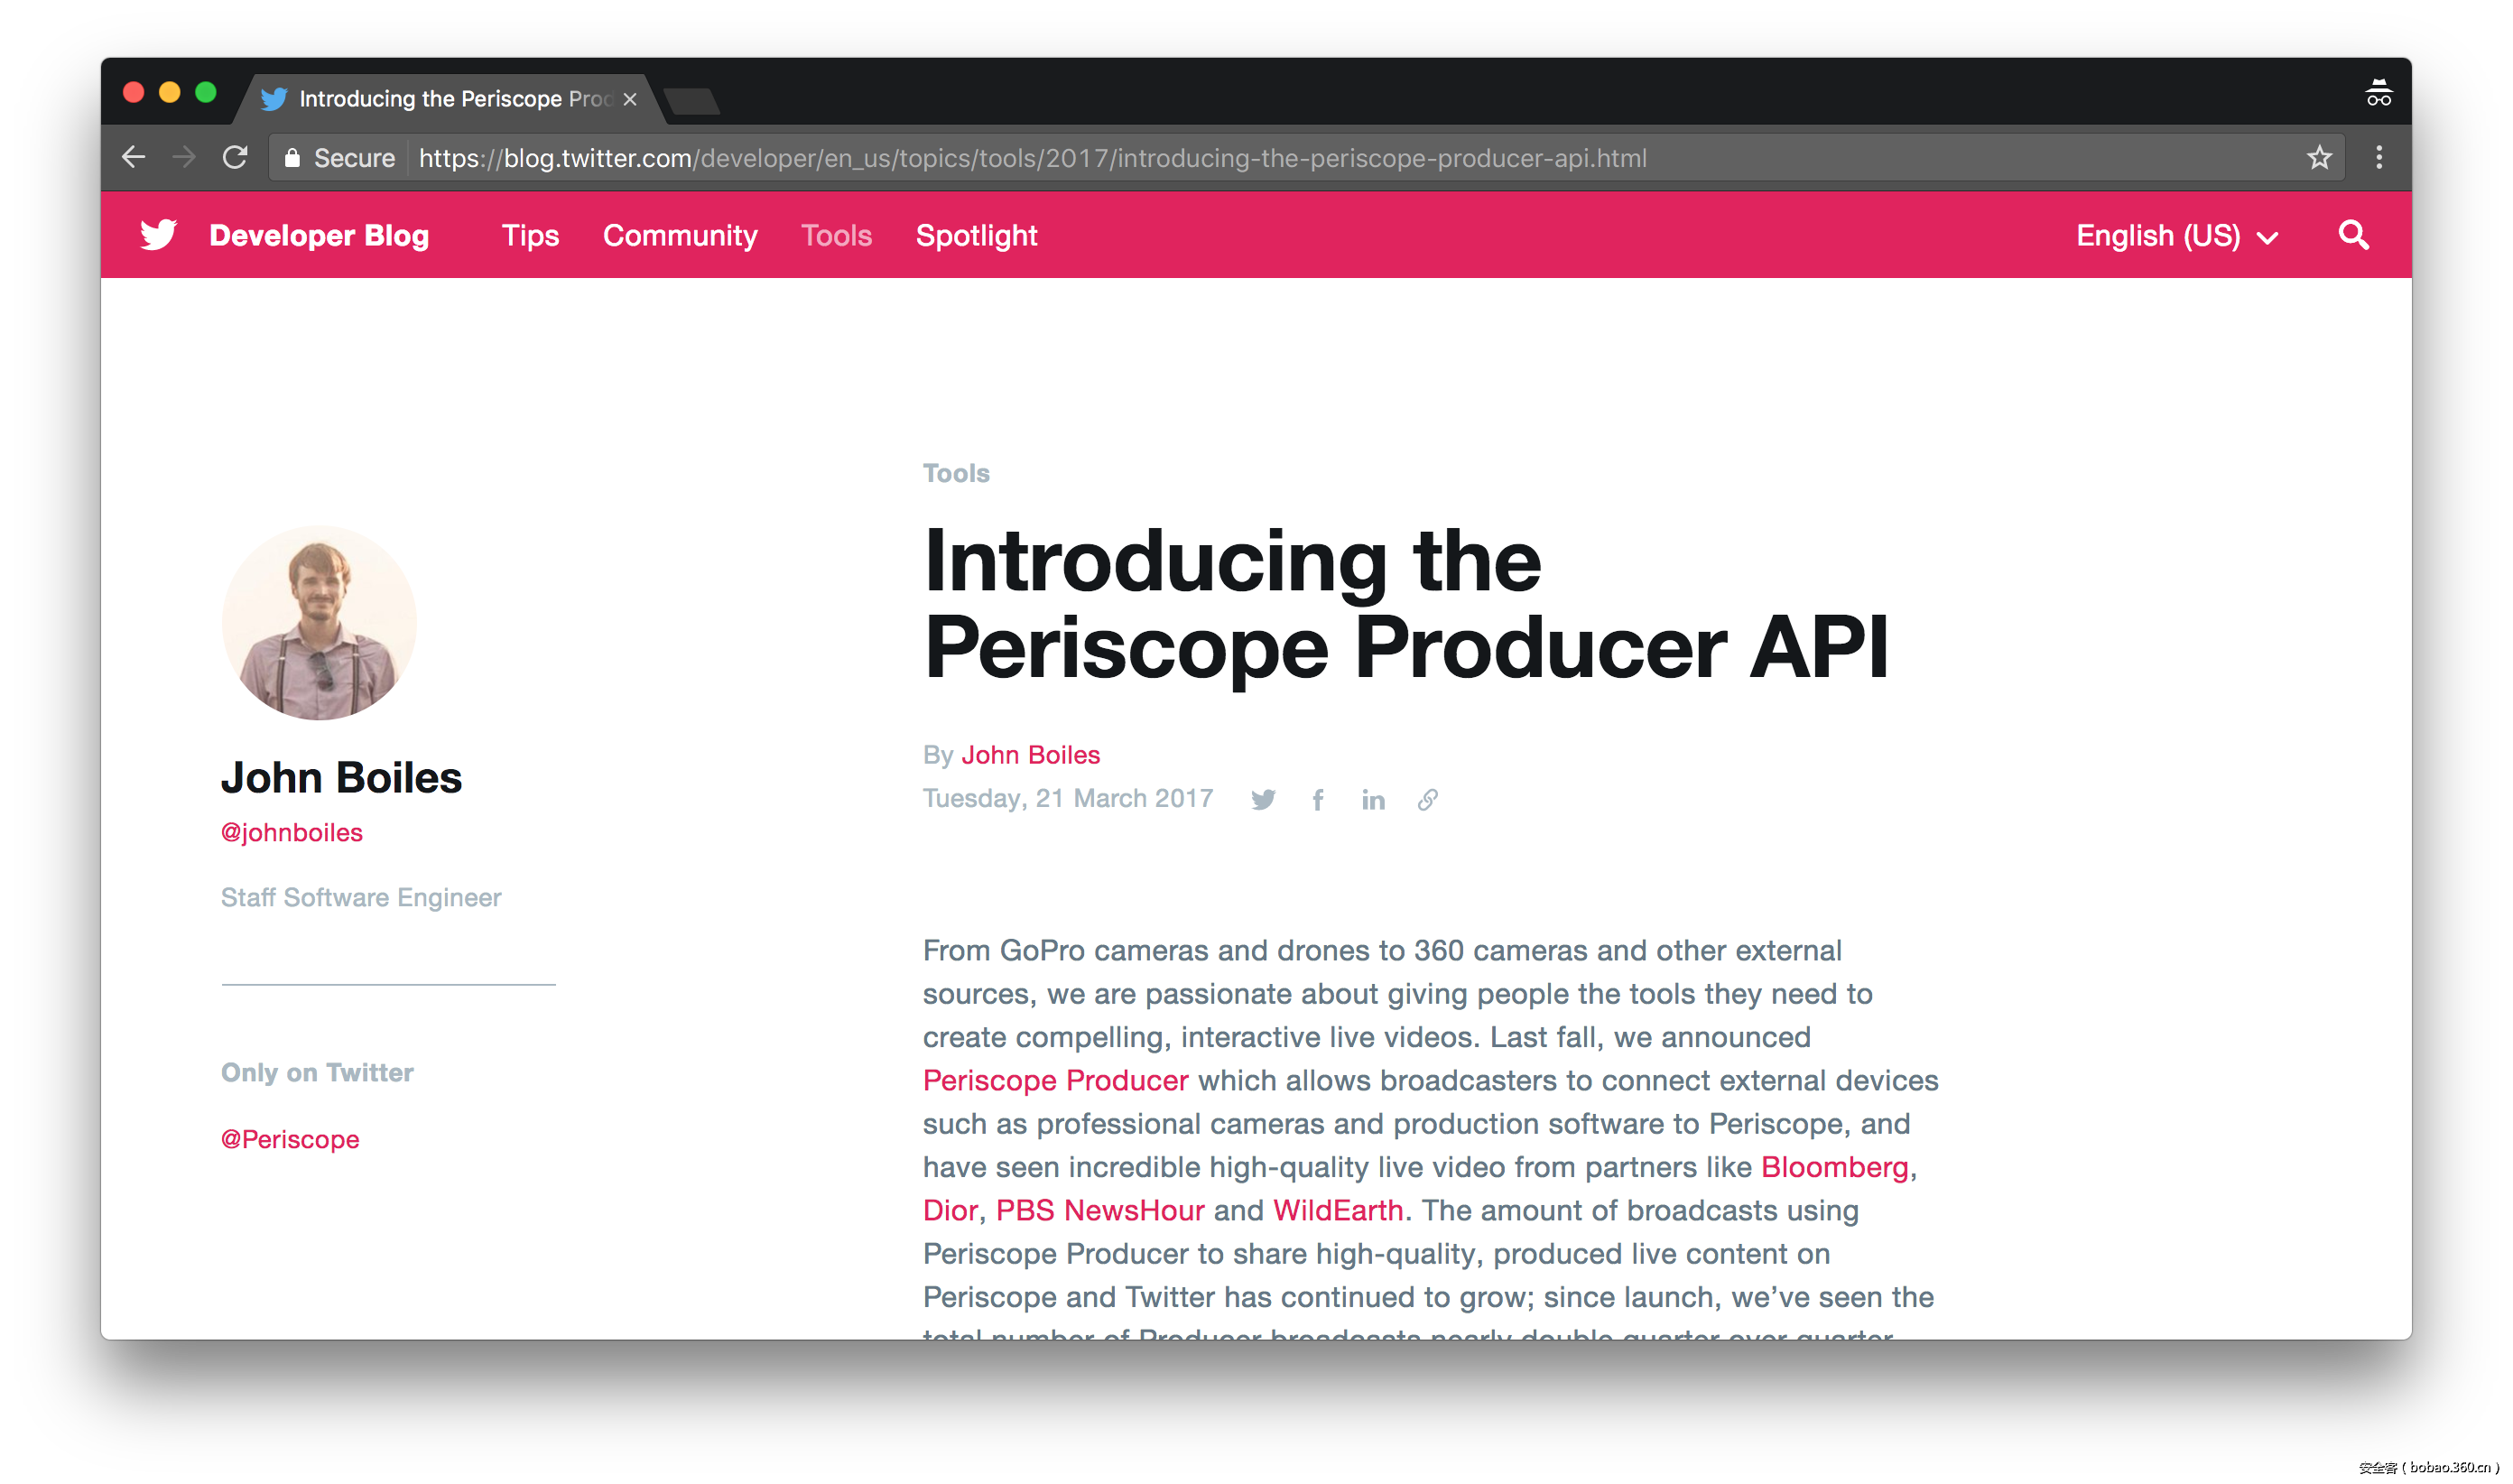Viewport: 2513px width, 1484px height.
Task: Share article via Twitter icon
Action: click(x=1263, y=799)
